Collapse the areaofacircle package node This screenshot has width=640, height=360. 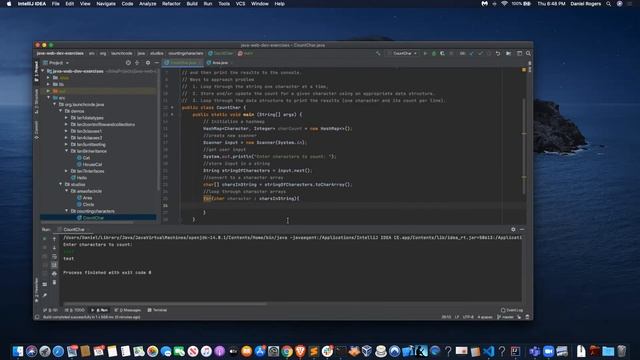(67, 191)
